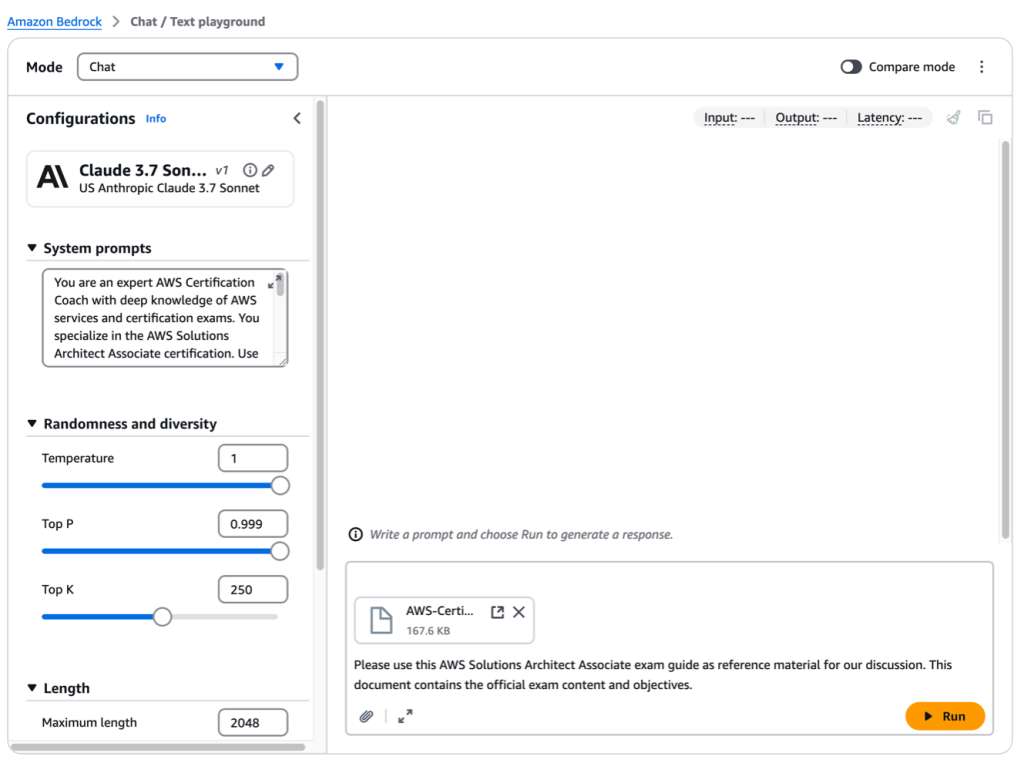Collapse the System prompts section
Screen dimensions: 1024x763
coord(32,248)
